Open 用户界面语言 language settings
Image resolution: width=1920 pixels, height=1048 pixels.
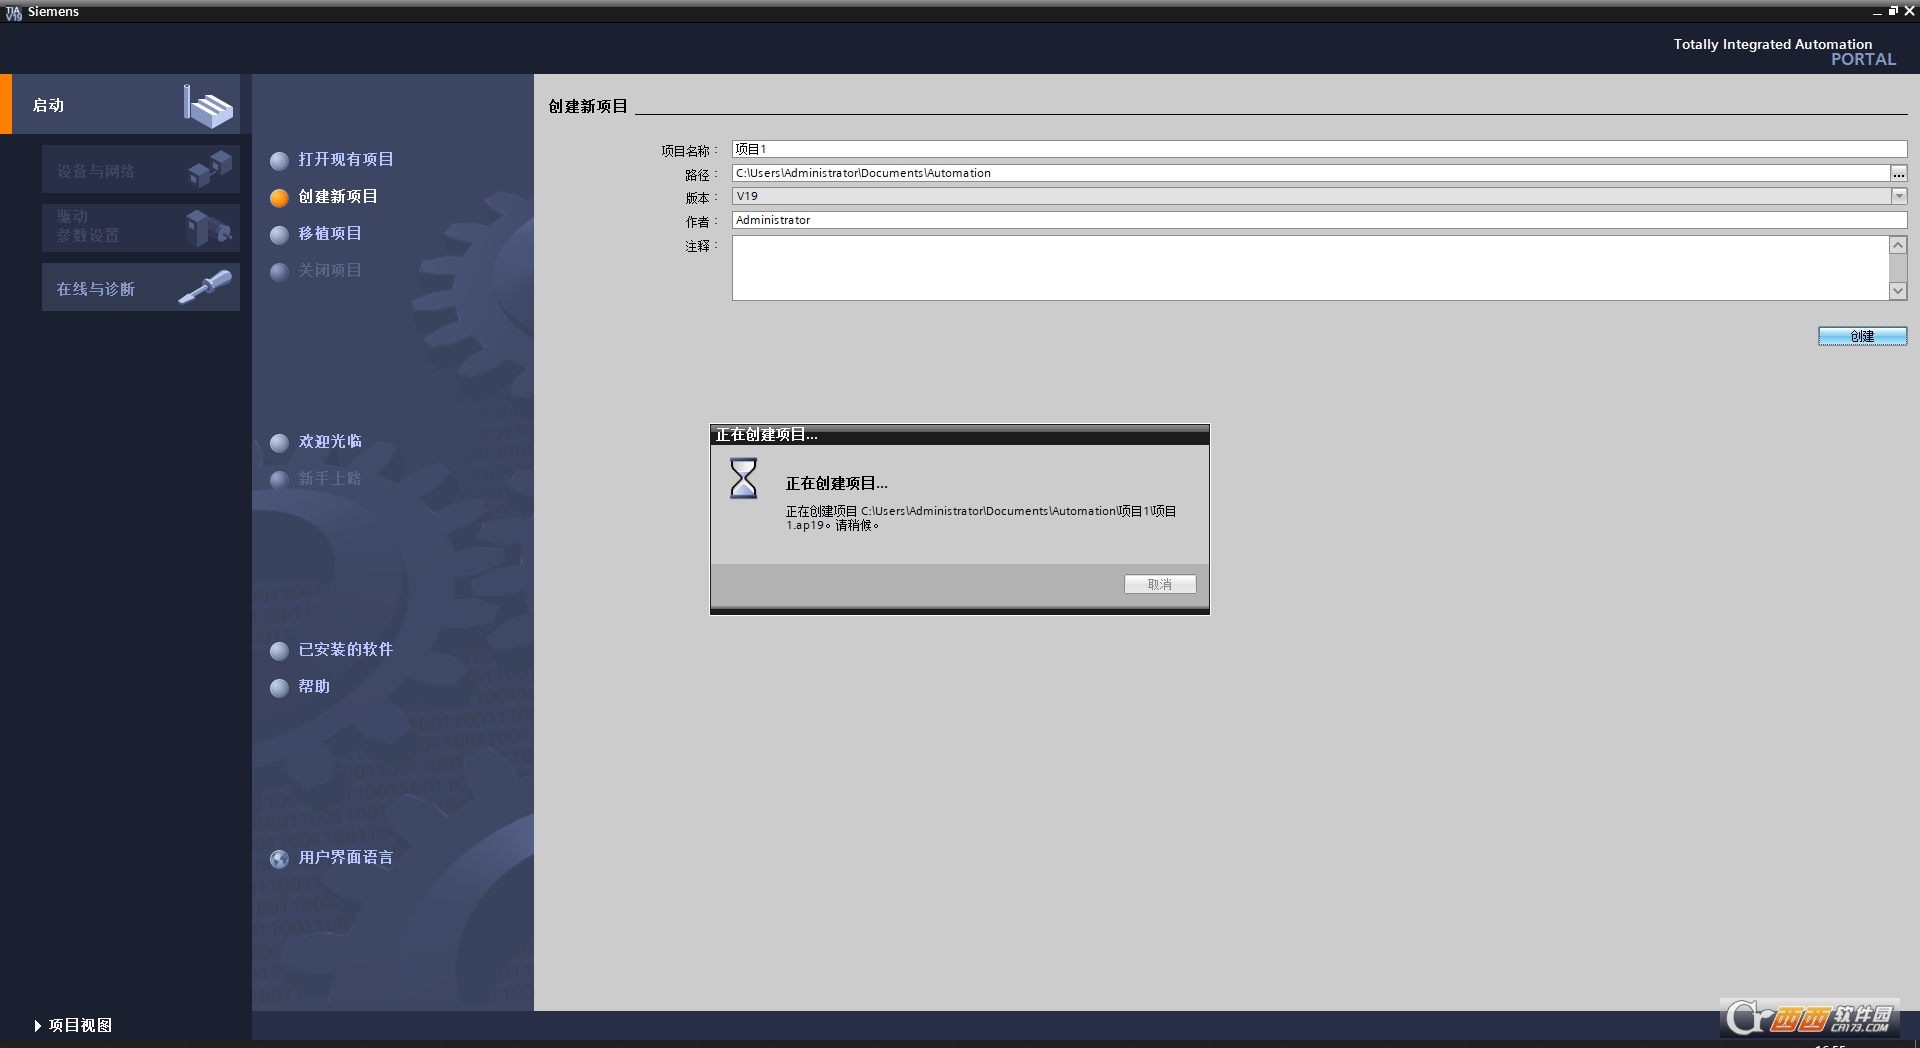coord(346,857)
